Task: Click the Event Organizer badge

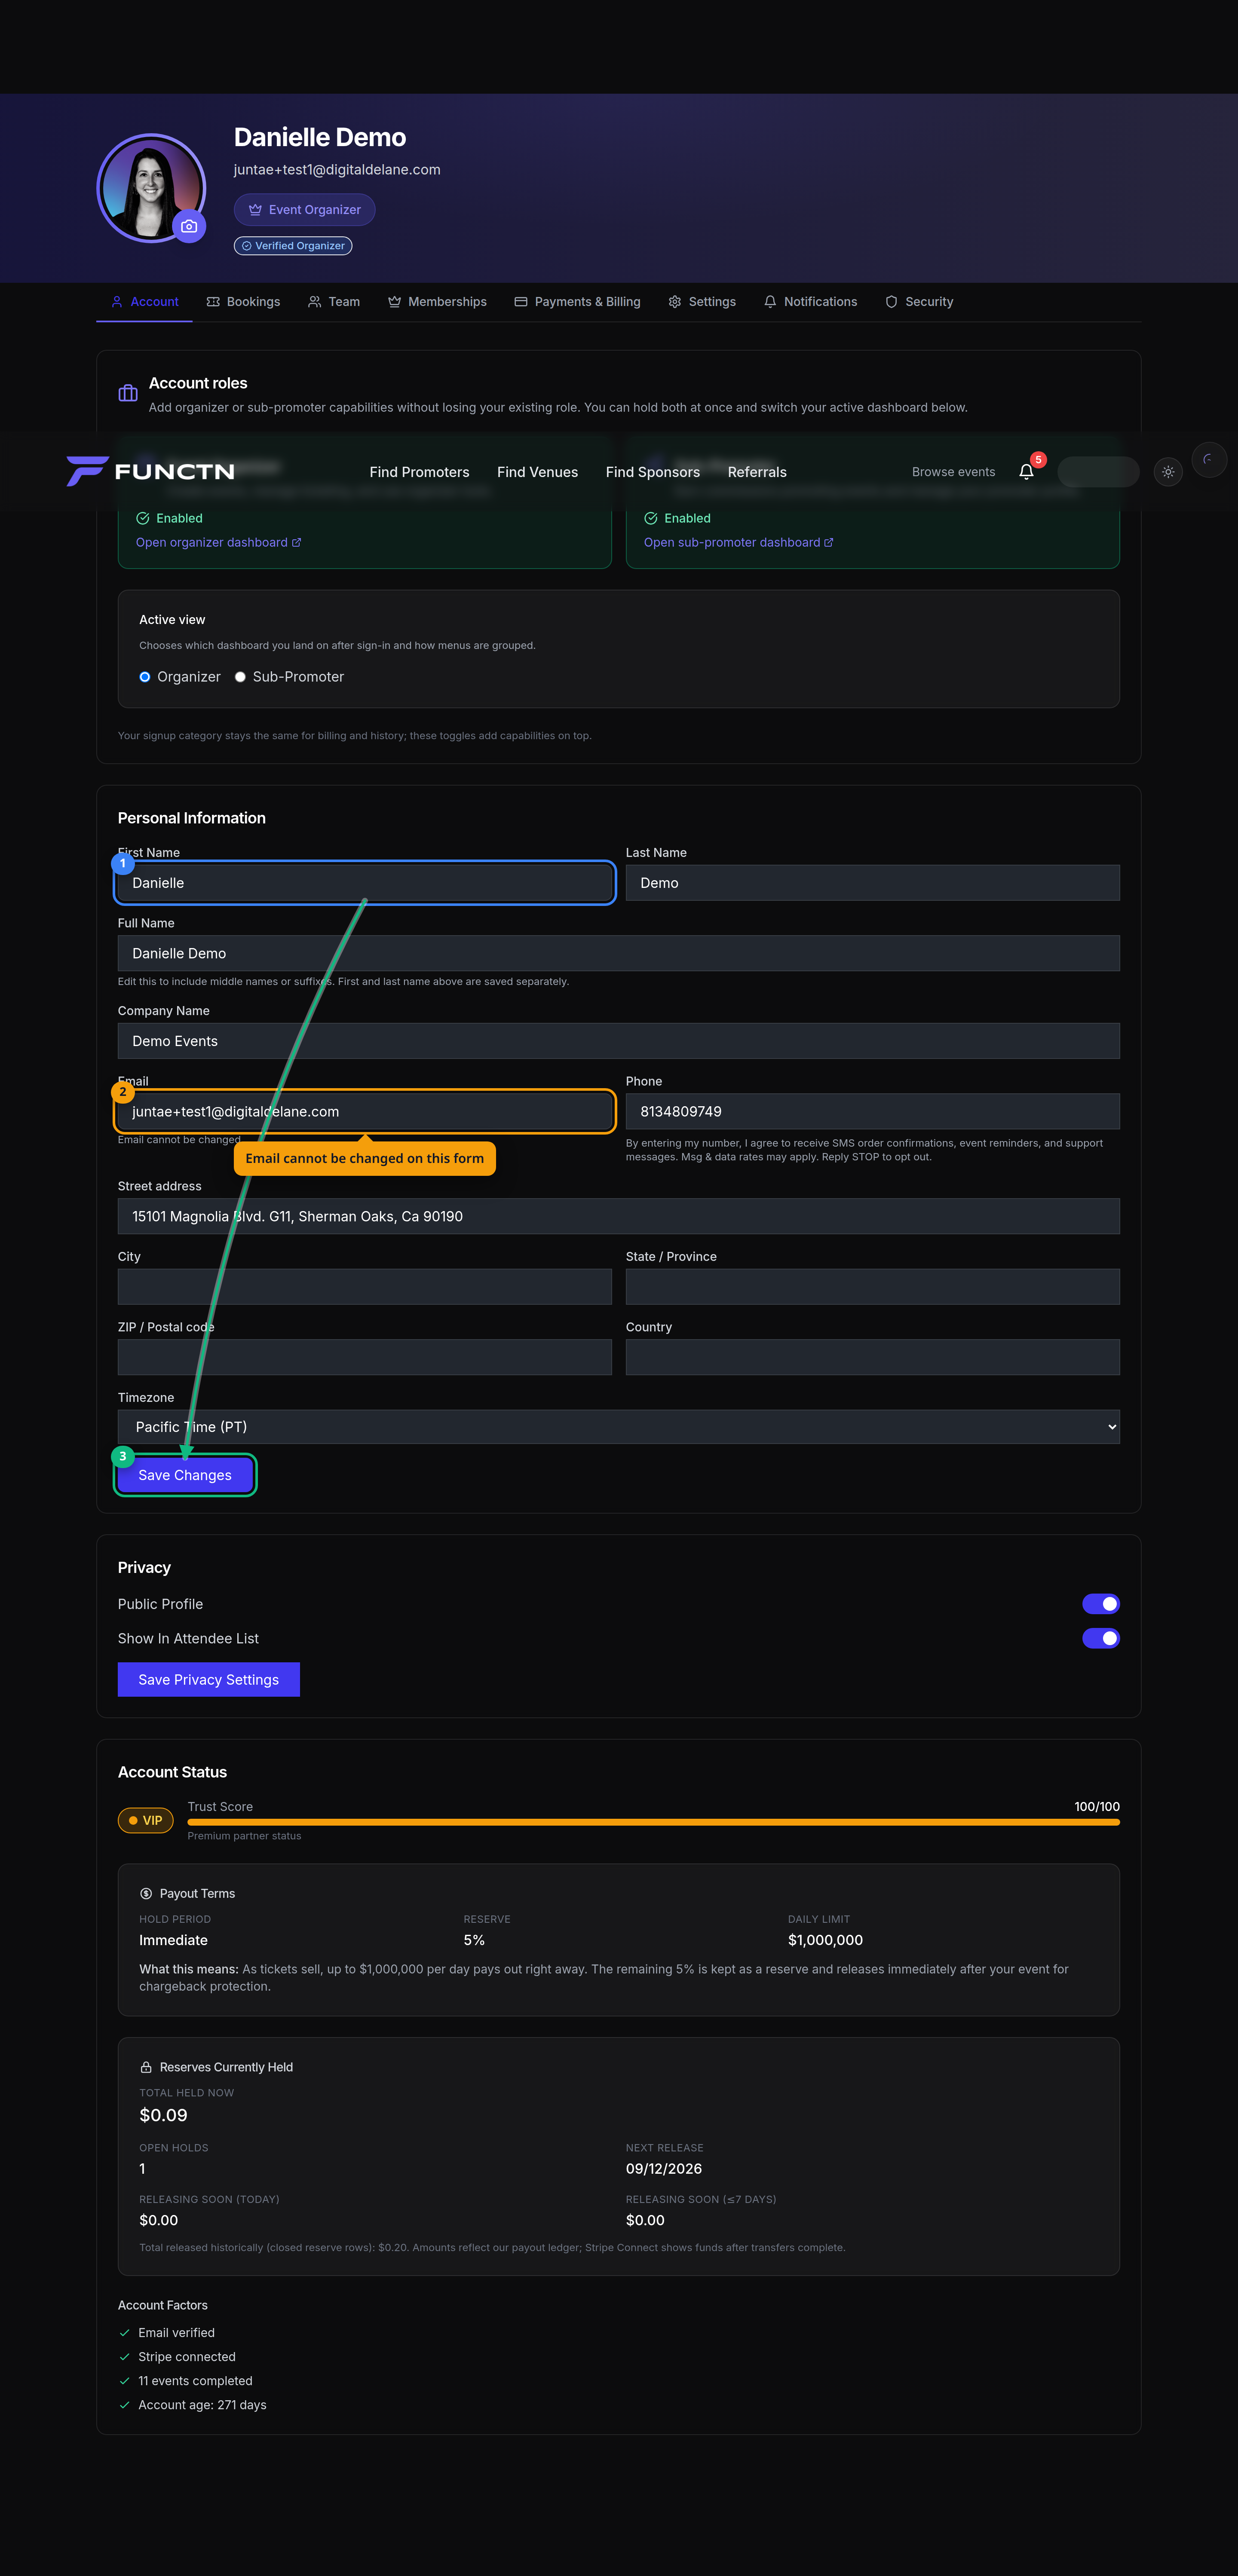Action: coord(305,210)
